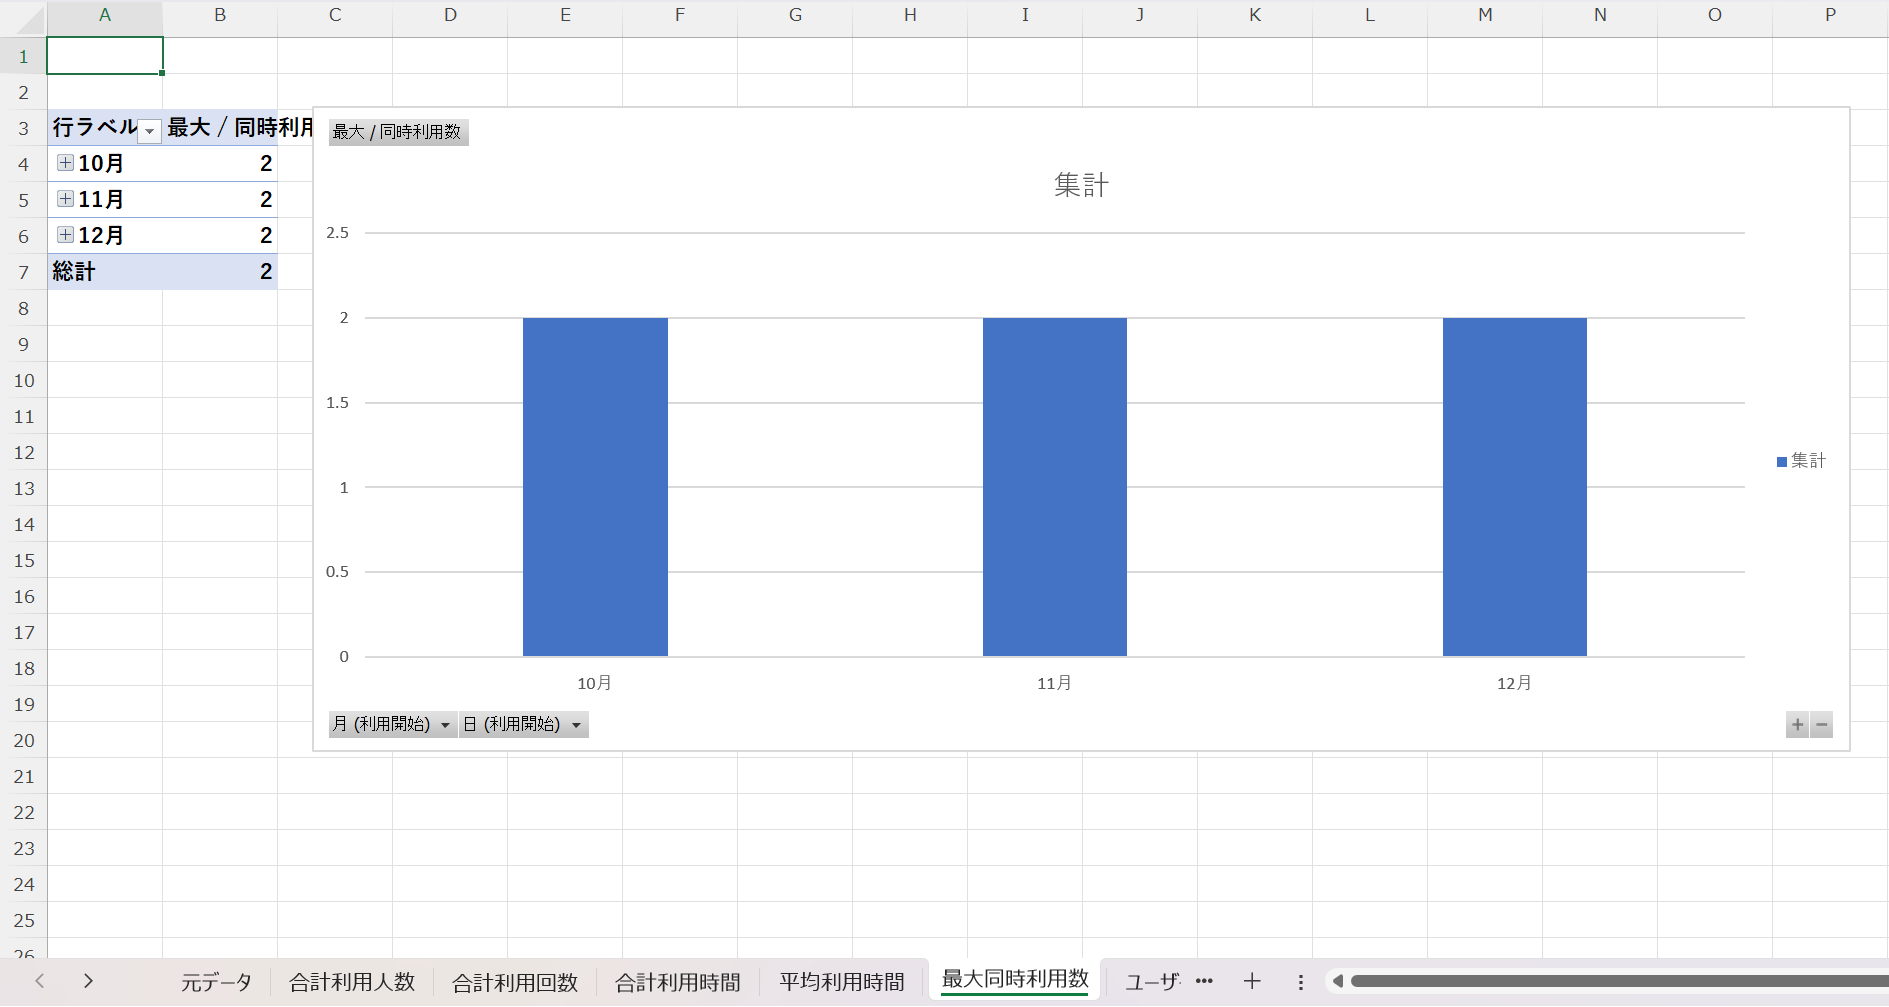Click the horizontal scrollbar left arrow
1889x1007 pixels.
1338,982
